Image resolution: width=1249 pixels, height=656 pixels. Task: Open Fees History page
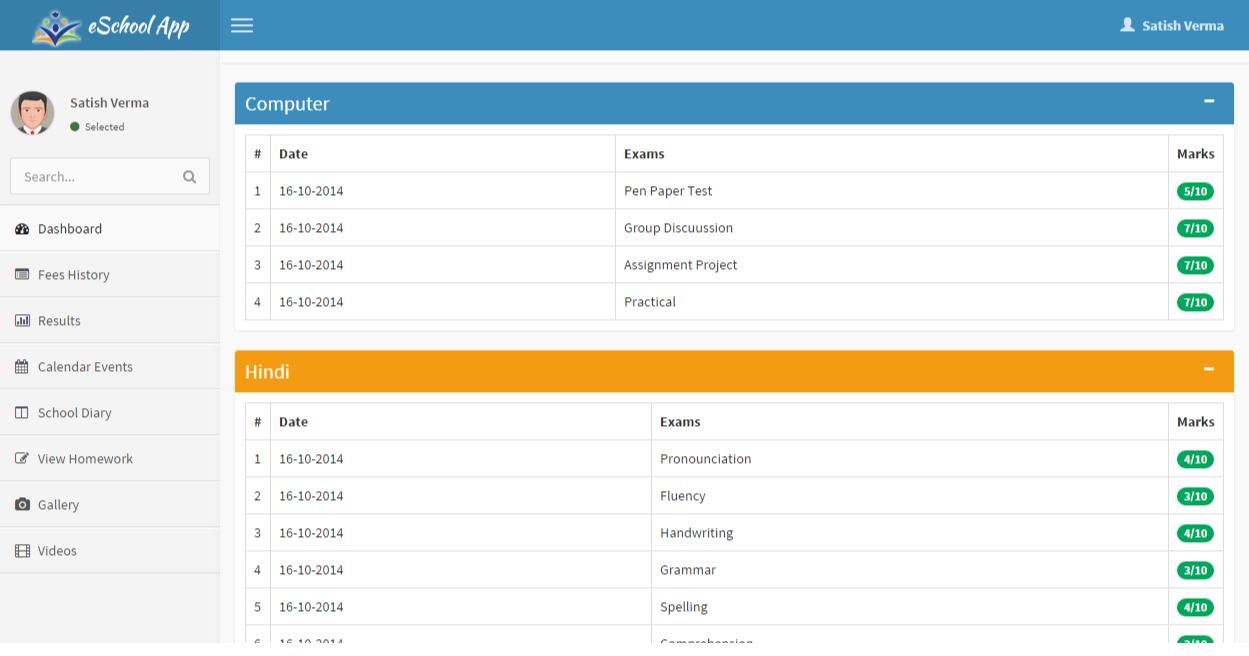click(x=109, y=274)
